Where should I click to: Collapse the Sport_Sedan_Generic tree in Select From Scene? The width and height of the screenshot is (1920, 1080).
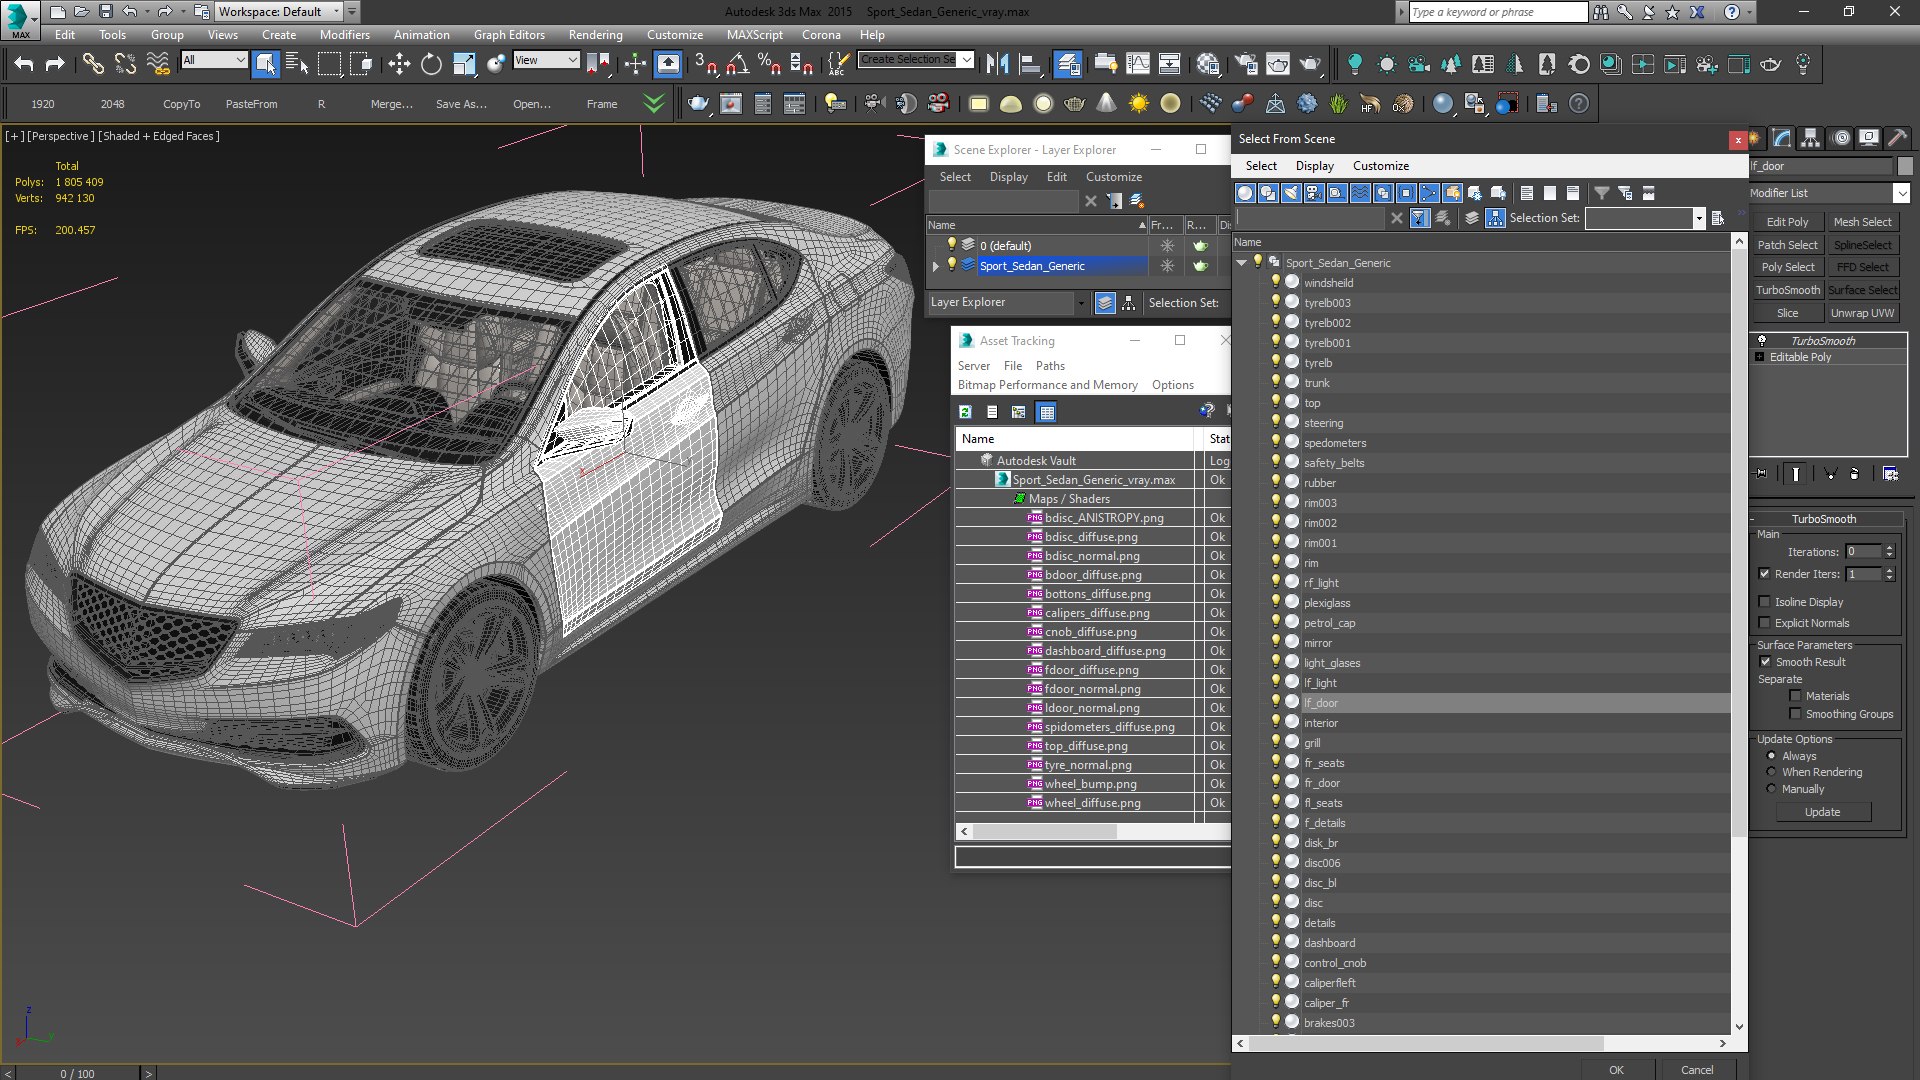click(1242, 263)
